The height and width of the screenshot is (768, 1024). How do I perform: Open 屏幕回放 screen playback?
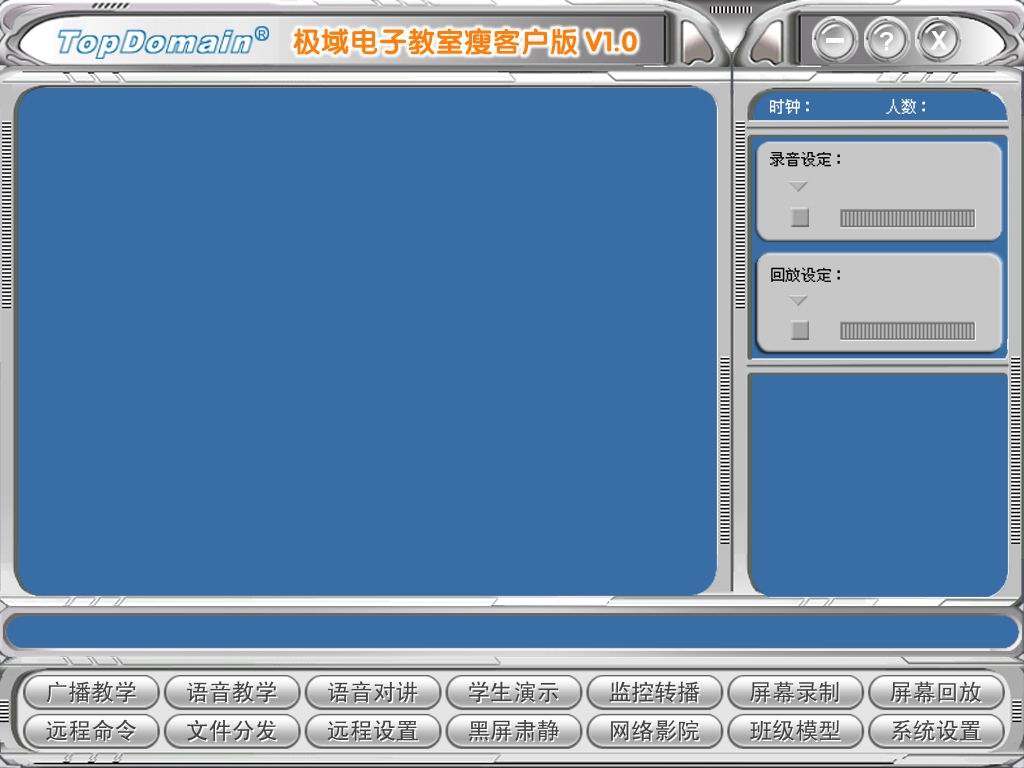pyautogui.click(x=936, y=692)
